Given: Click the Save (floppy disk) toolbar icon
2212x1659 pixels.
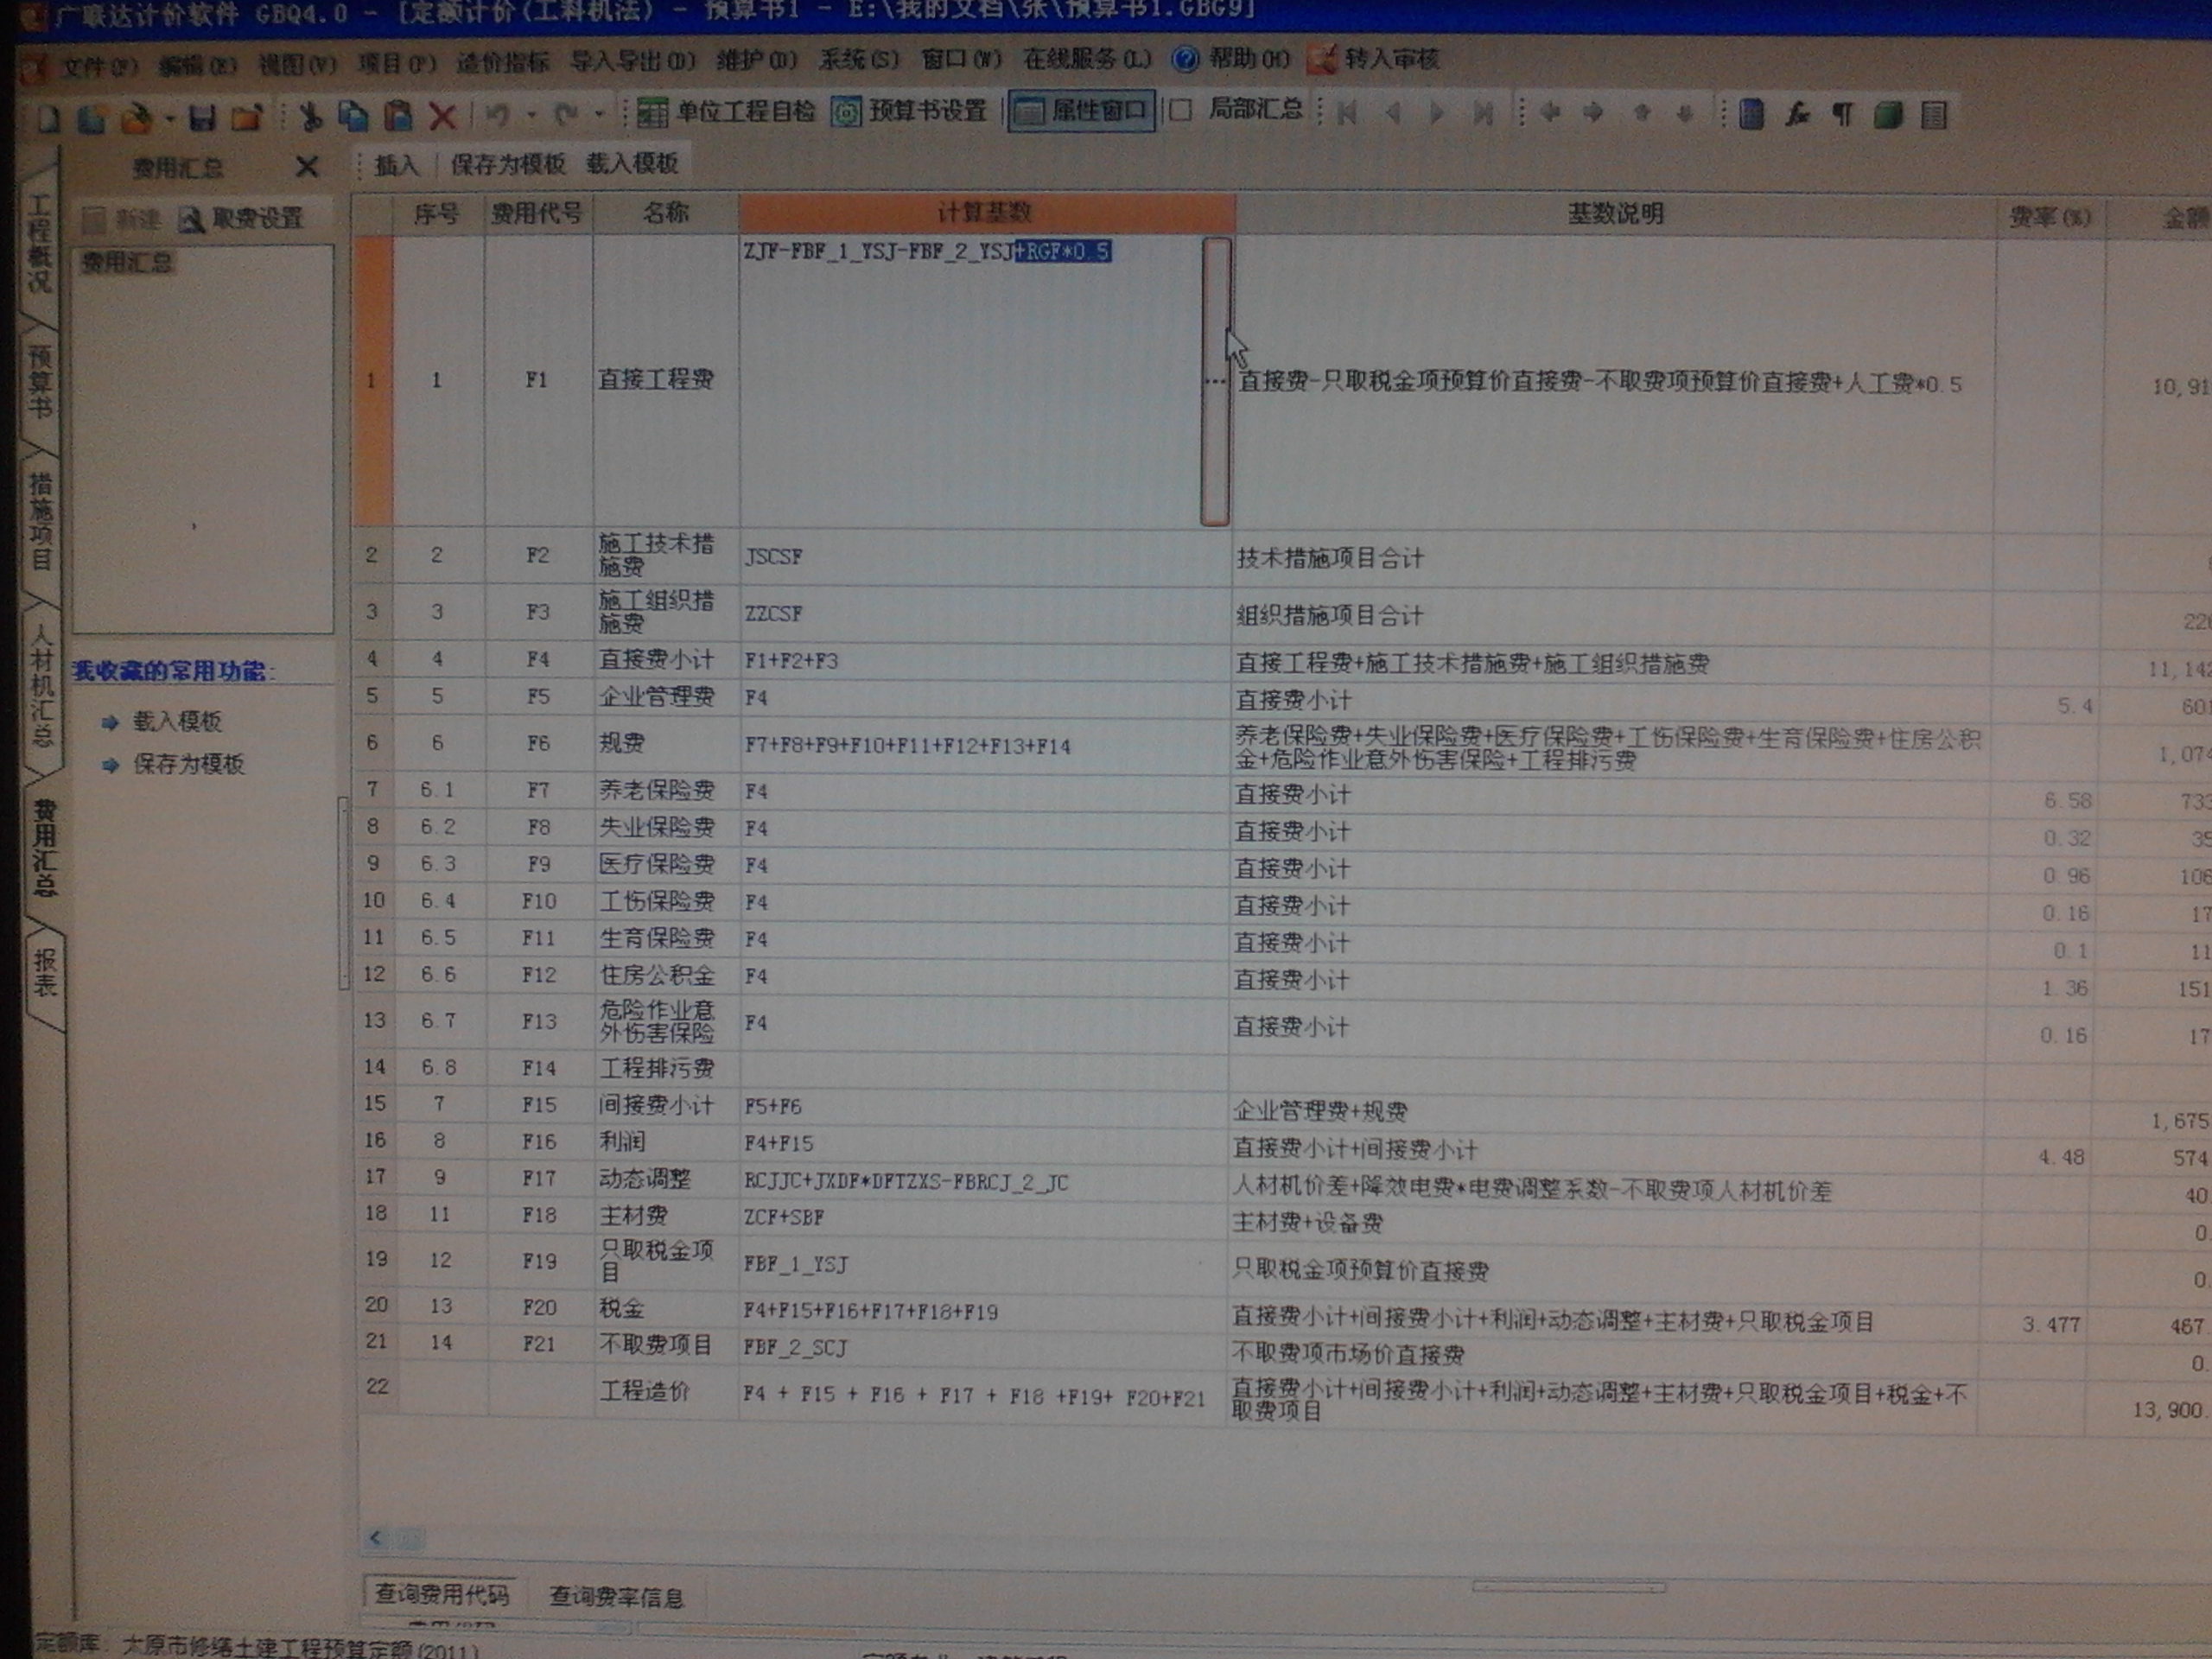Looking at the screenshot, I should click(x=202, y=118).
